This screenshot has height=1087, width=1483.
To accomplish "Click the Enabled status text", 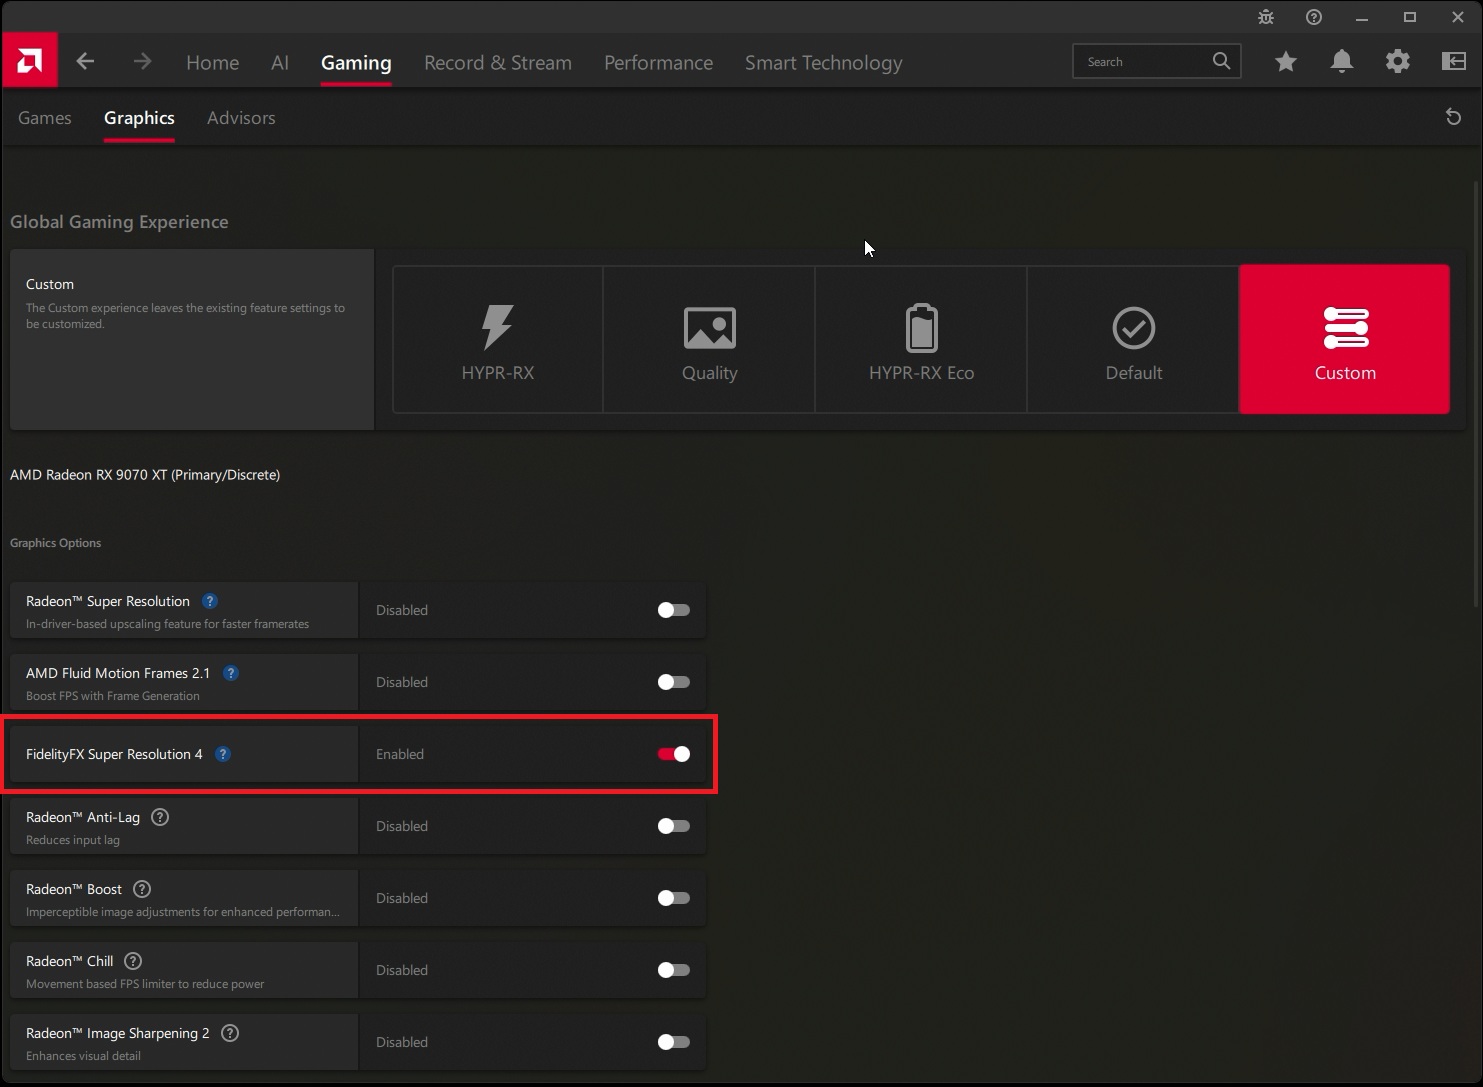I will tap(400, 754).
